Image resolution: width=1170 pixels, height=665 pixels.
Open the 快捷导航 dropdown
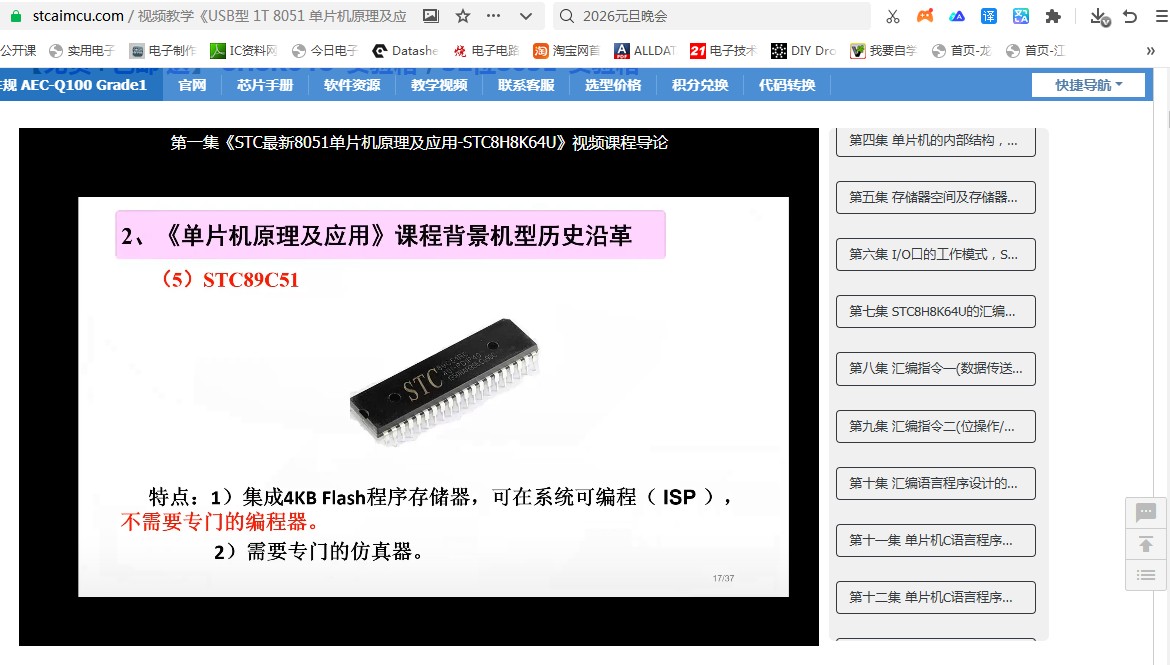coord(1088,85)
